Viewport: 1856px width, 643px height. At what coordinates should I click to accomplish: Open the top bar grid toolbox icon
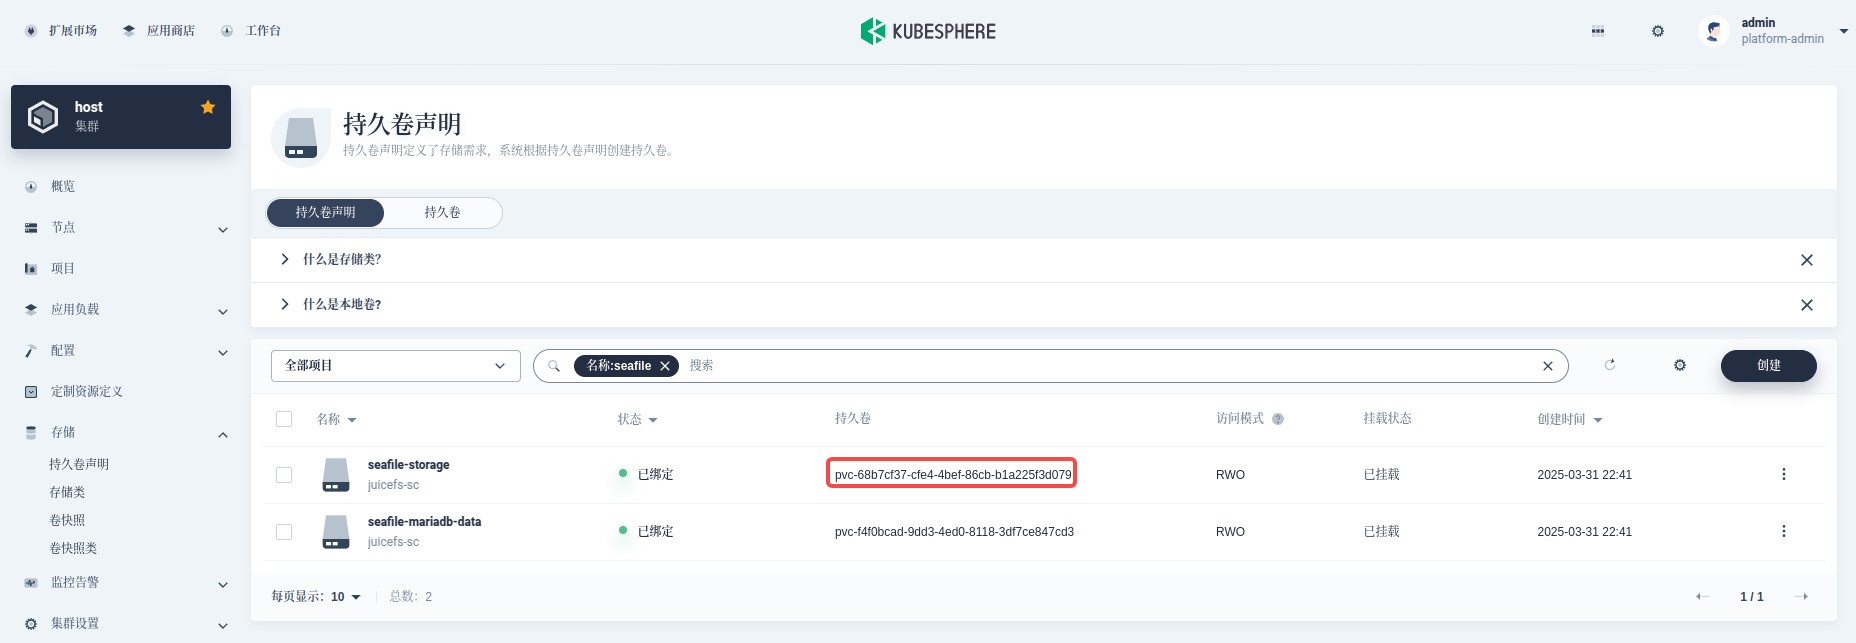[x=1598, y=31]
